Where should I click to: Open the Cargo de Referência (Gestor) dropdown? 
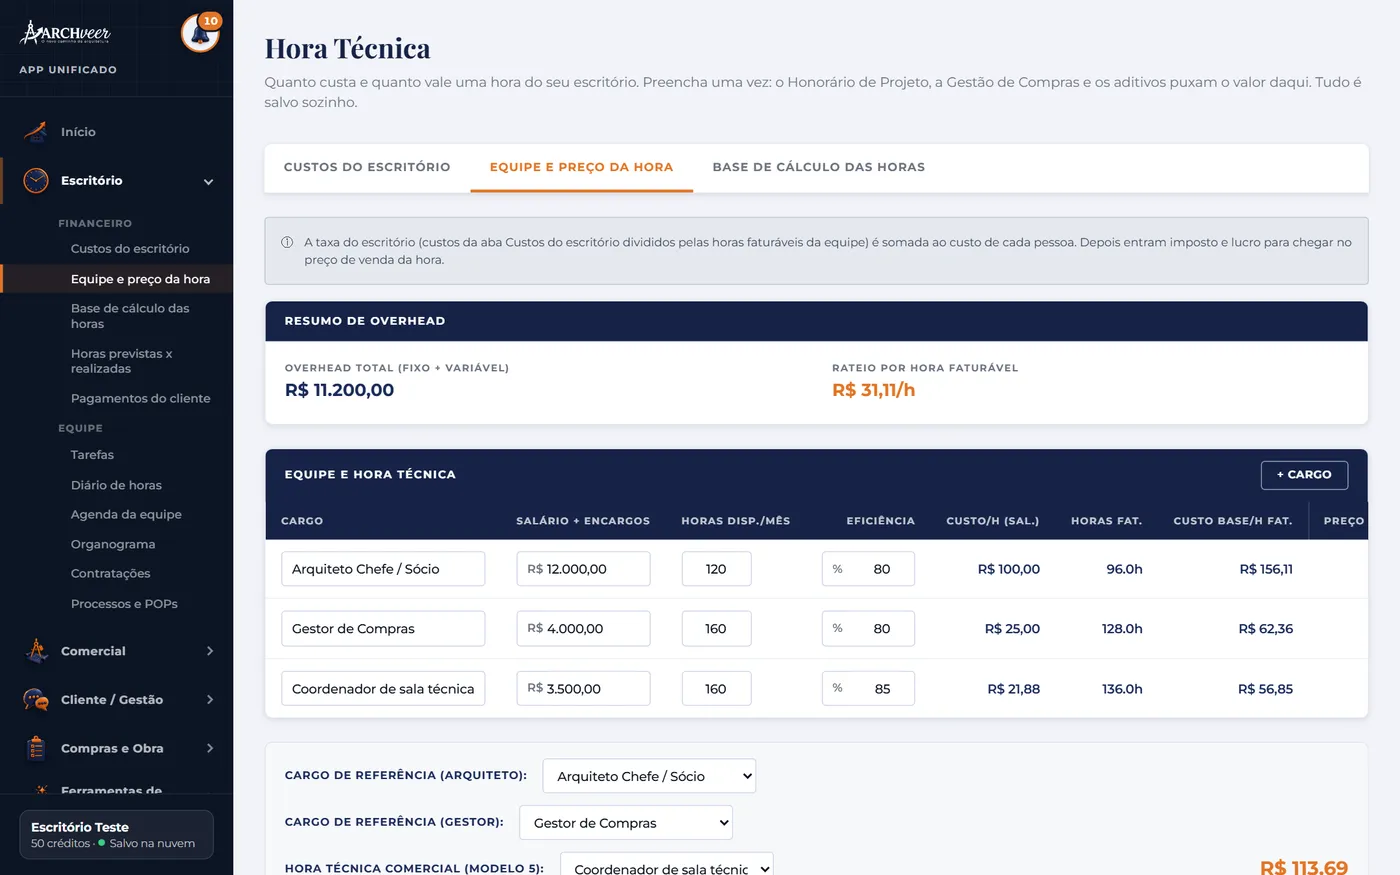point(626,823)
